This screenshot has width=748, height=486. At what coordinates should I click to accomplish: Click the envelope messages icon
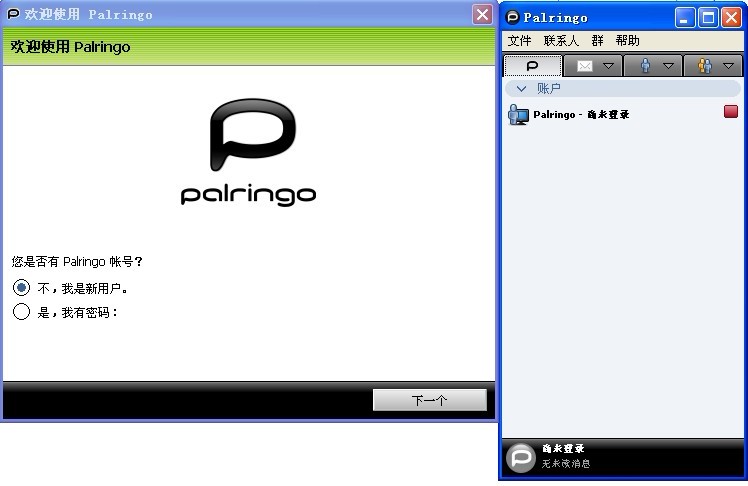click(585, 66)
